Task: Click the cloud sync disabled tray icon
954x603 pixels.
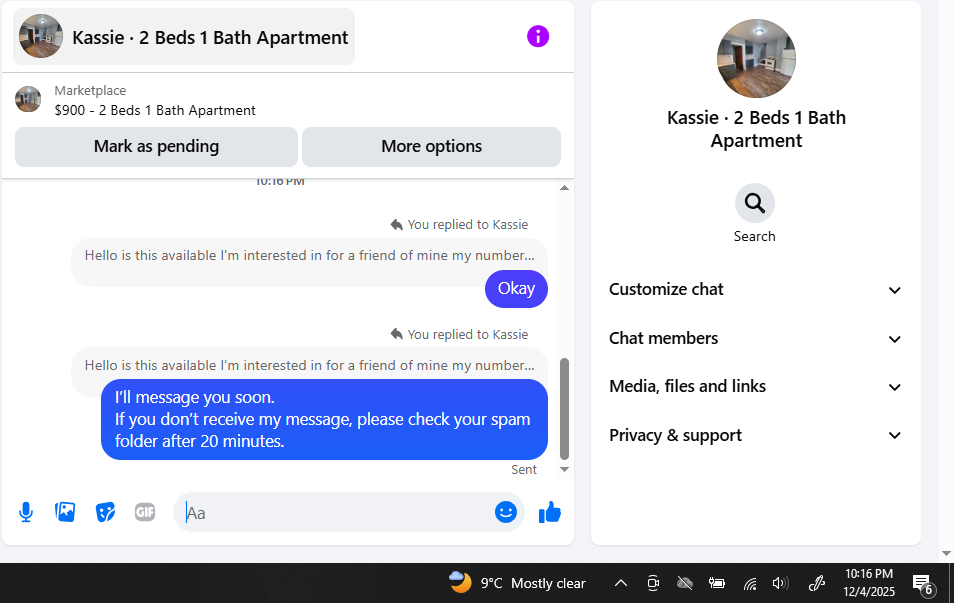Action: 684,584
